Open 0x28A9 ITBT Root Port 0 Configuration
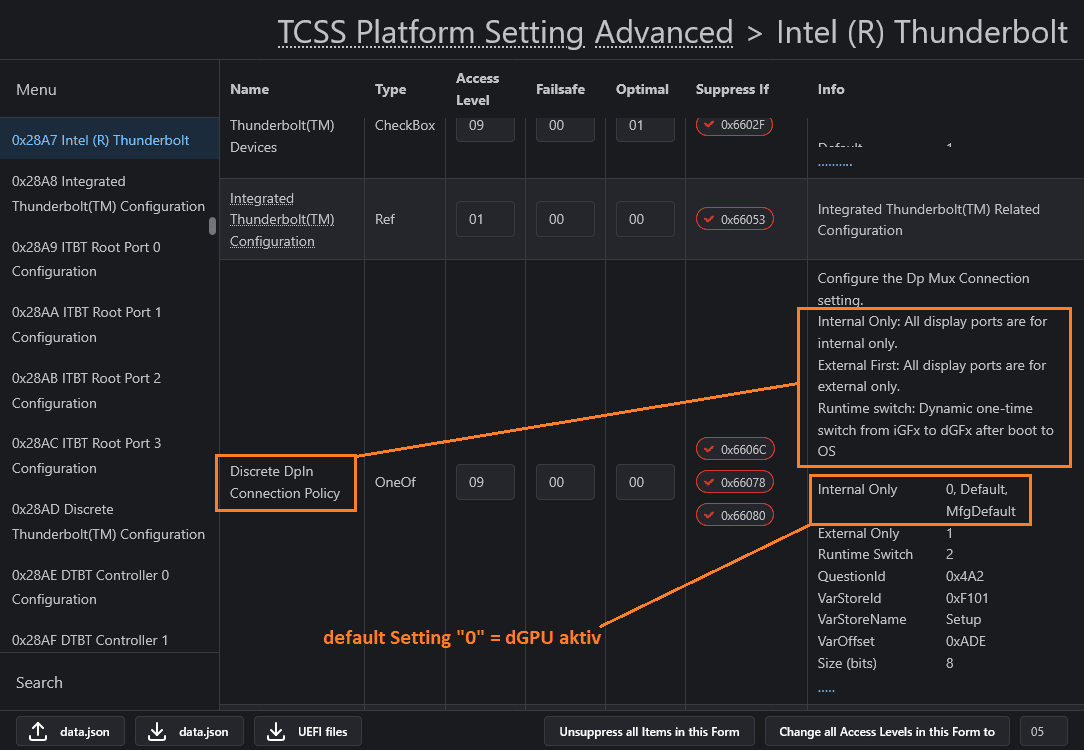 click(86, 259)
